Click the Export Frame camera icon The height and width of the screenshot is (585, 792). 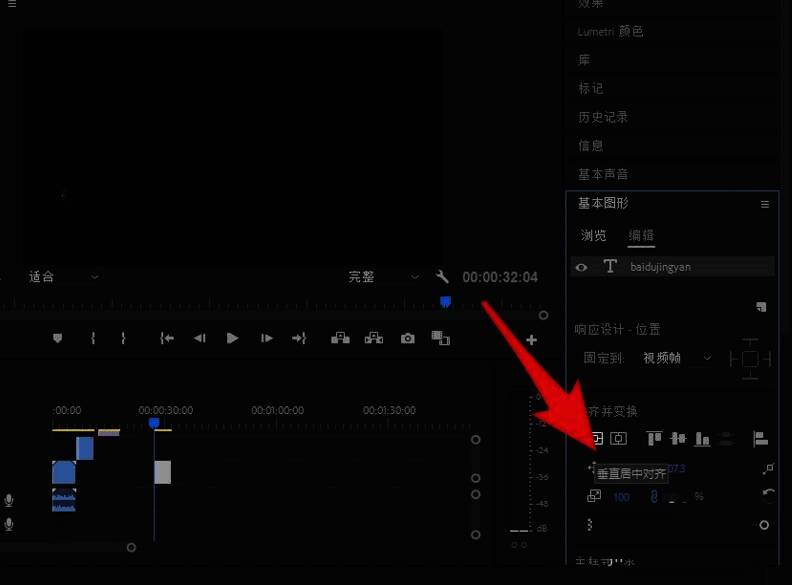407,339
